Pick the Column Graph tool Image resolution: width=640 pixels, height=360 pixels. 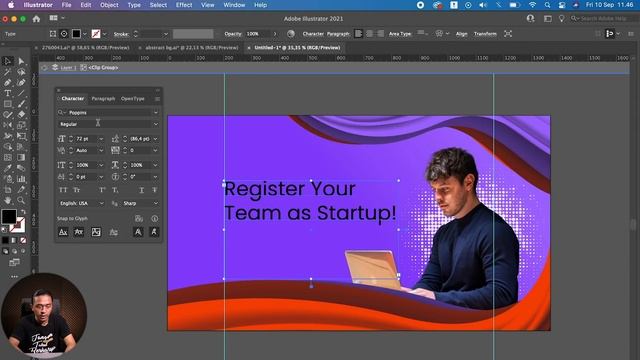click(21, 178)
